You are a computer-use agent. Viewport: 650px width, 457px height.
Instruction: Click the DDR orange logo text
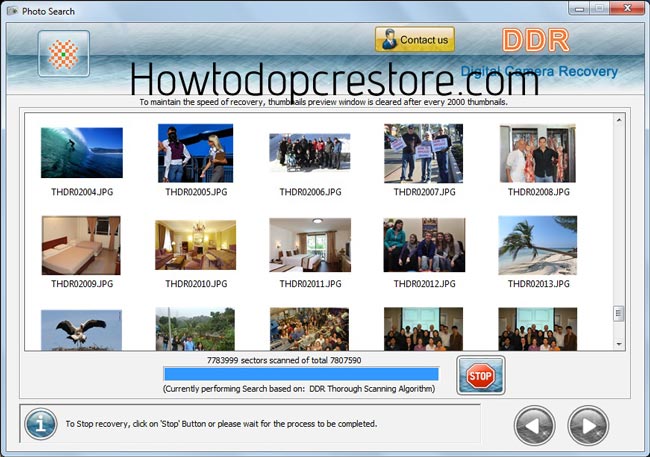tap(536, 40)
